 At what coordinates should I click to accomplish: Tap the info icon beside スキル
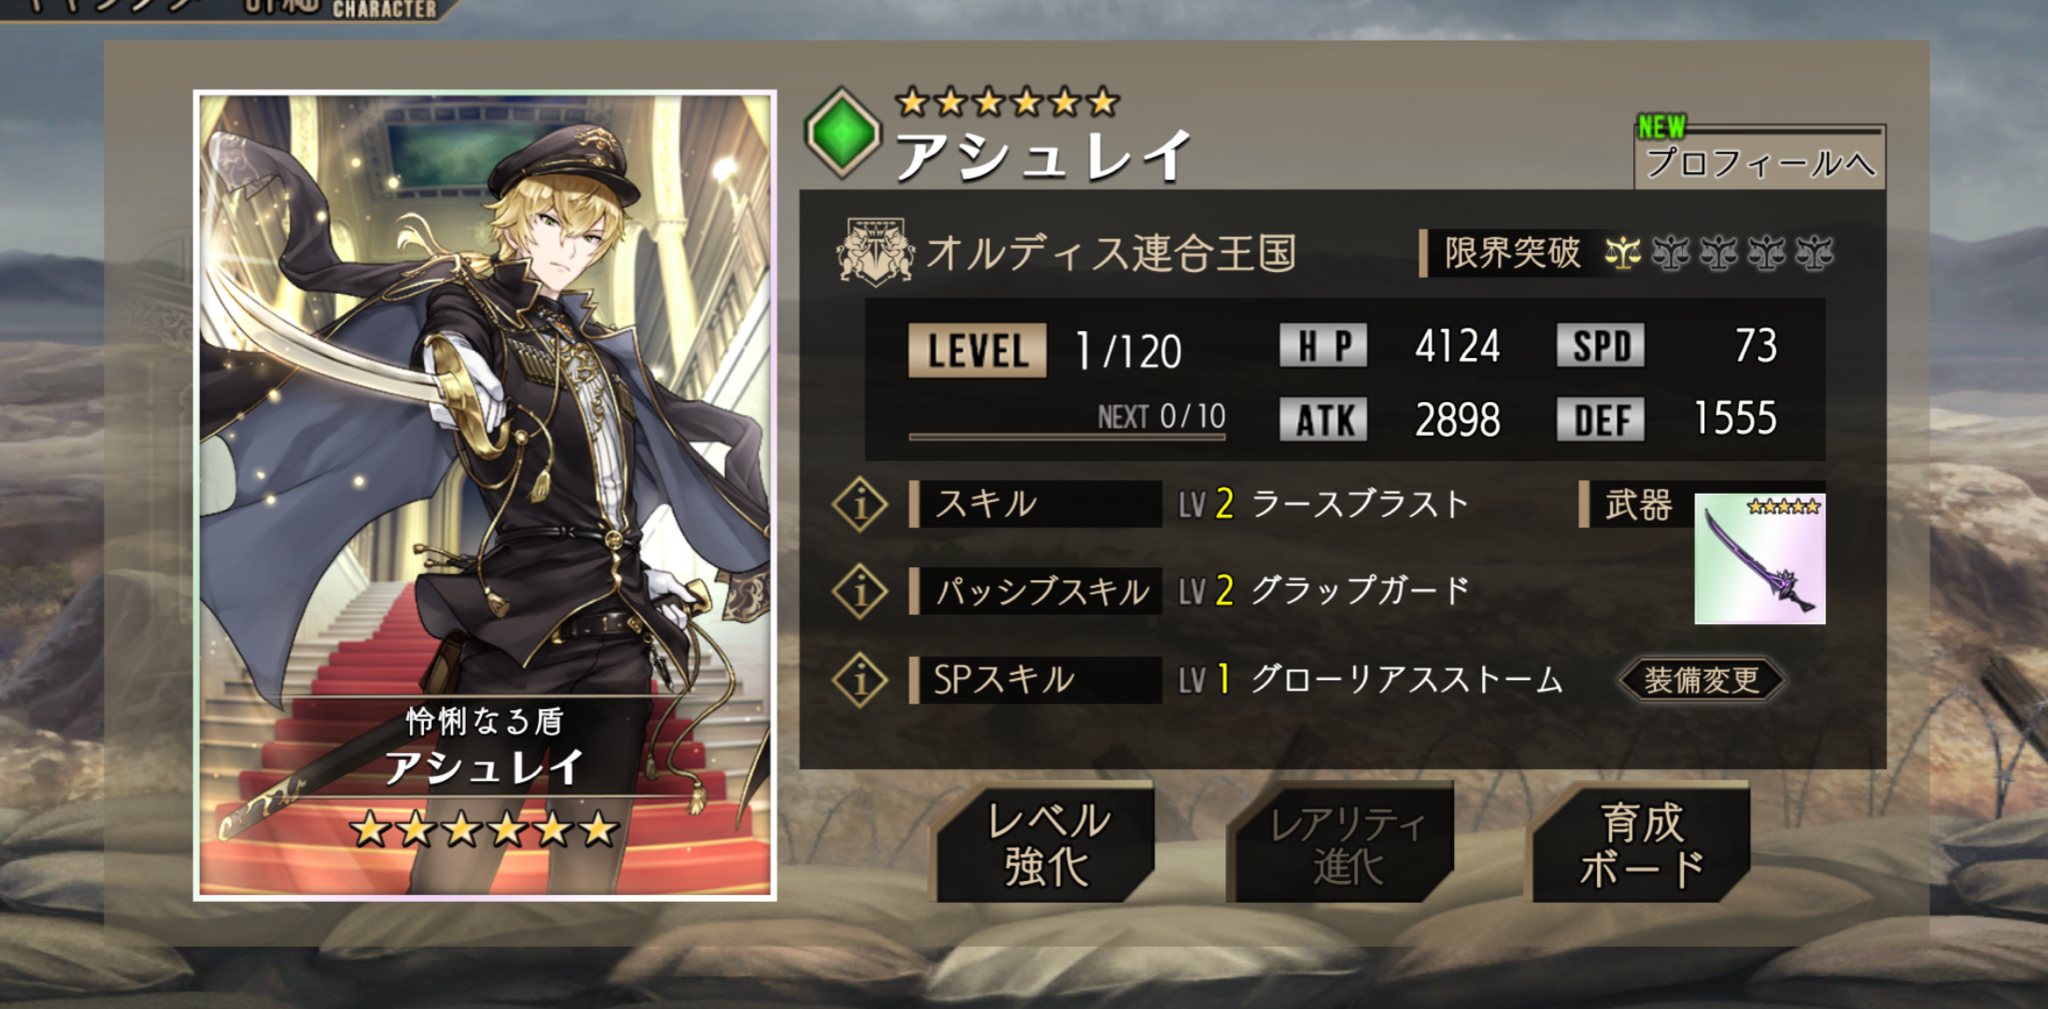pyautogui.click(x=860, y=504)
